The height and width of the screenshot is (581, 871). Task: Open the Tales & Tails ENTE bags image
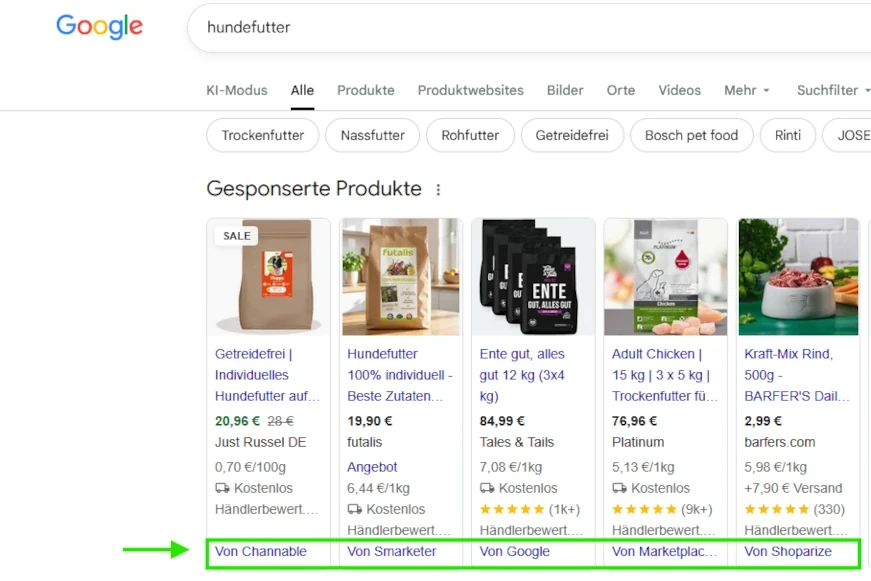pos(533,277)
